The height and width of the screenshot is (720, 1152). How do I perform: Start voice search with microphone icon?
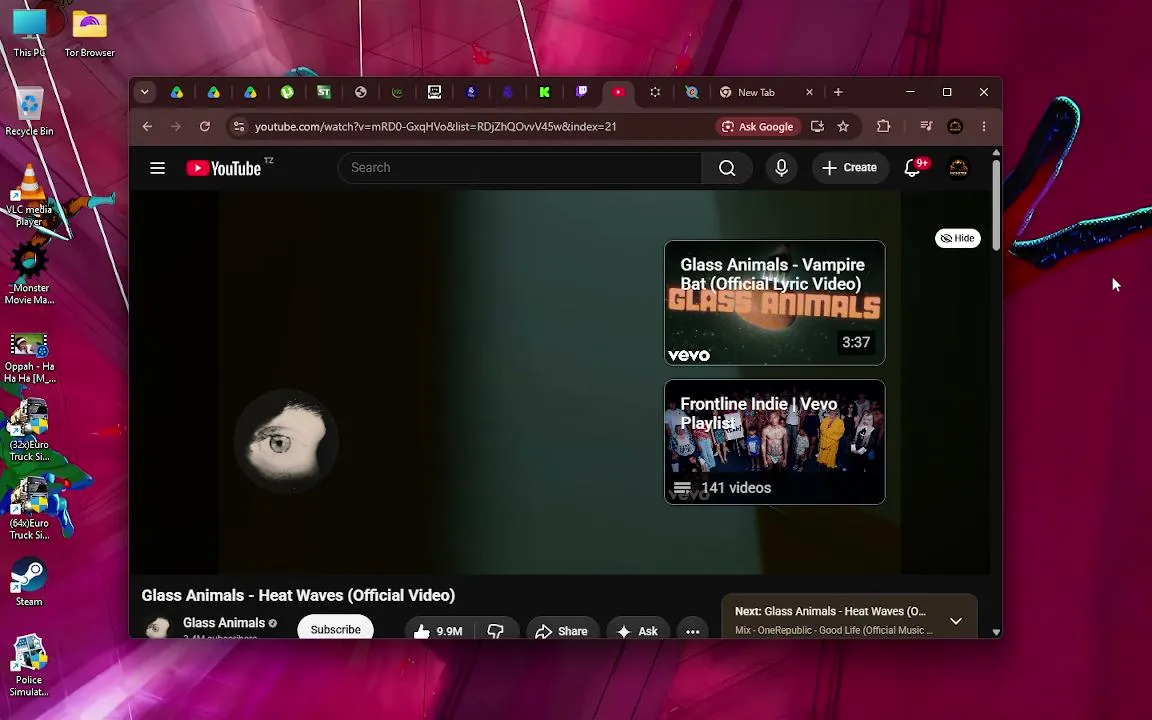[782, 168]
